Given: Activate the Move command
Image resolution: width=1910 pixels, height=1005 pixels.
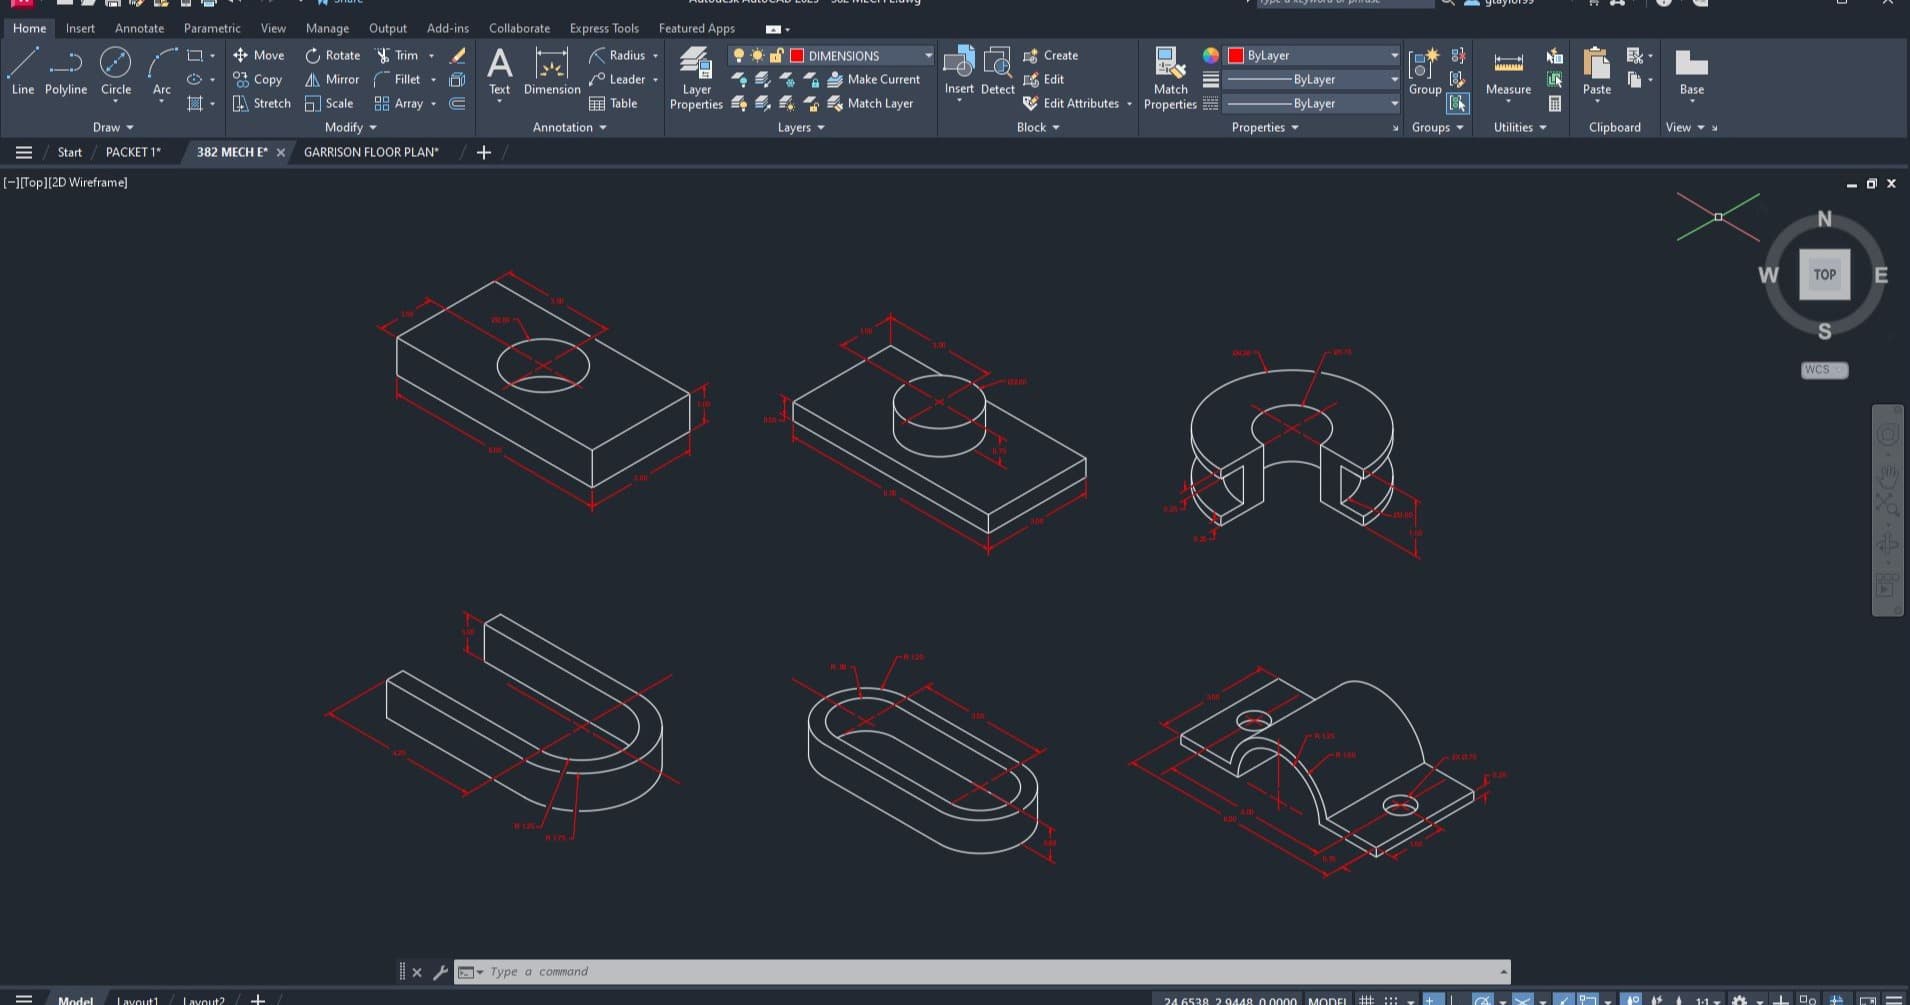Looking at the screenshot, I should tap(259, 55).
